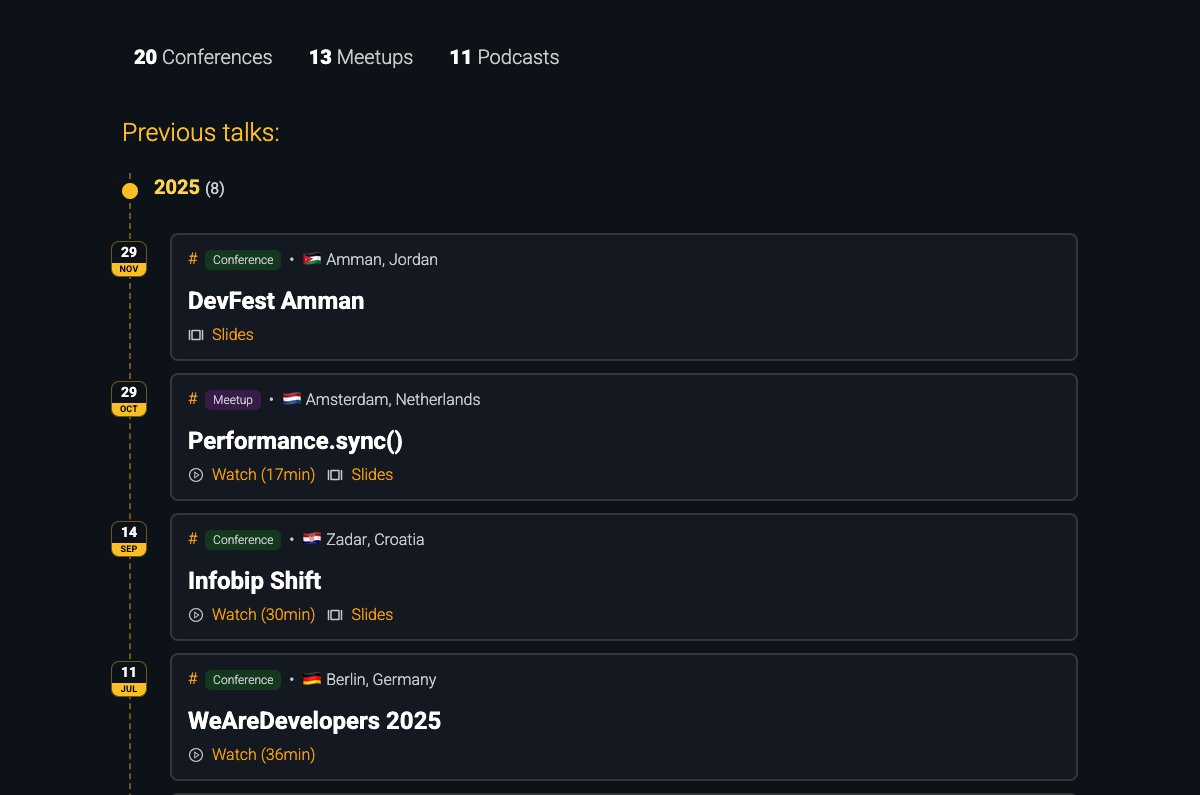The height and width of the screenshot is (795, 1200).
Task: Click the Germany flag next to Berlin
Action: click(x=312, y=679)
